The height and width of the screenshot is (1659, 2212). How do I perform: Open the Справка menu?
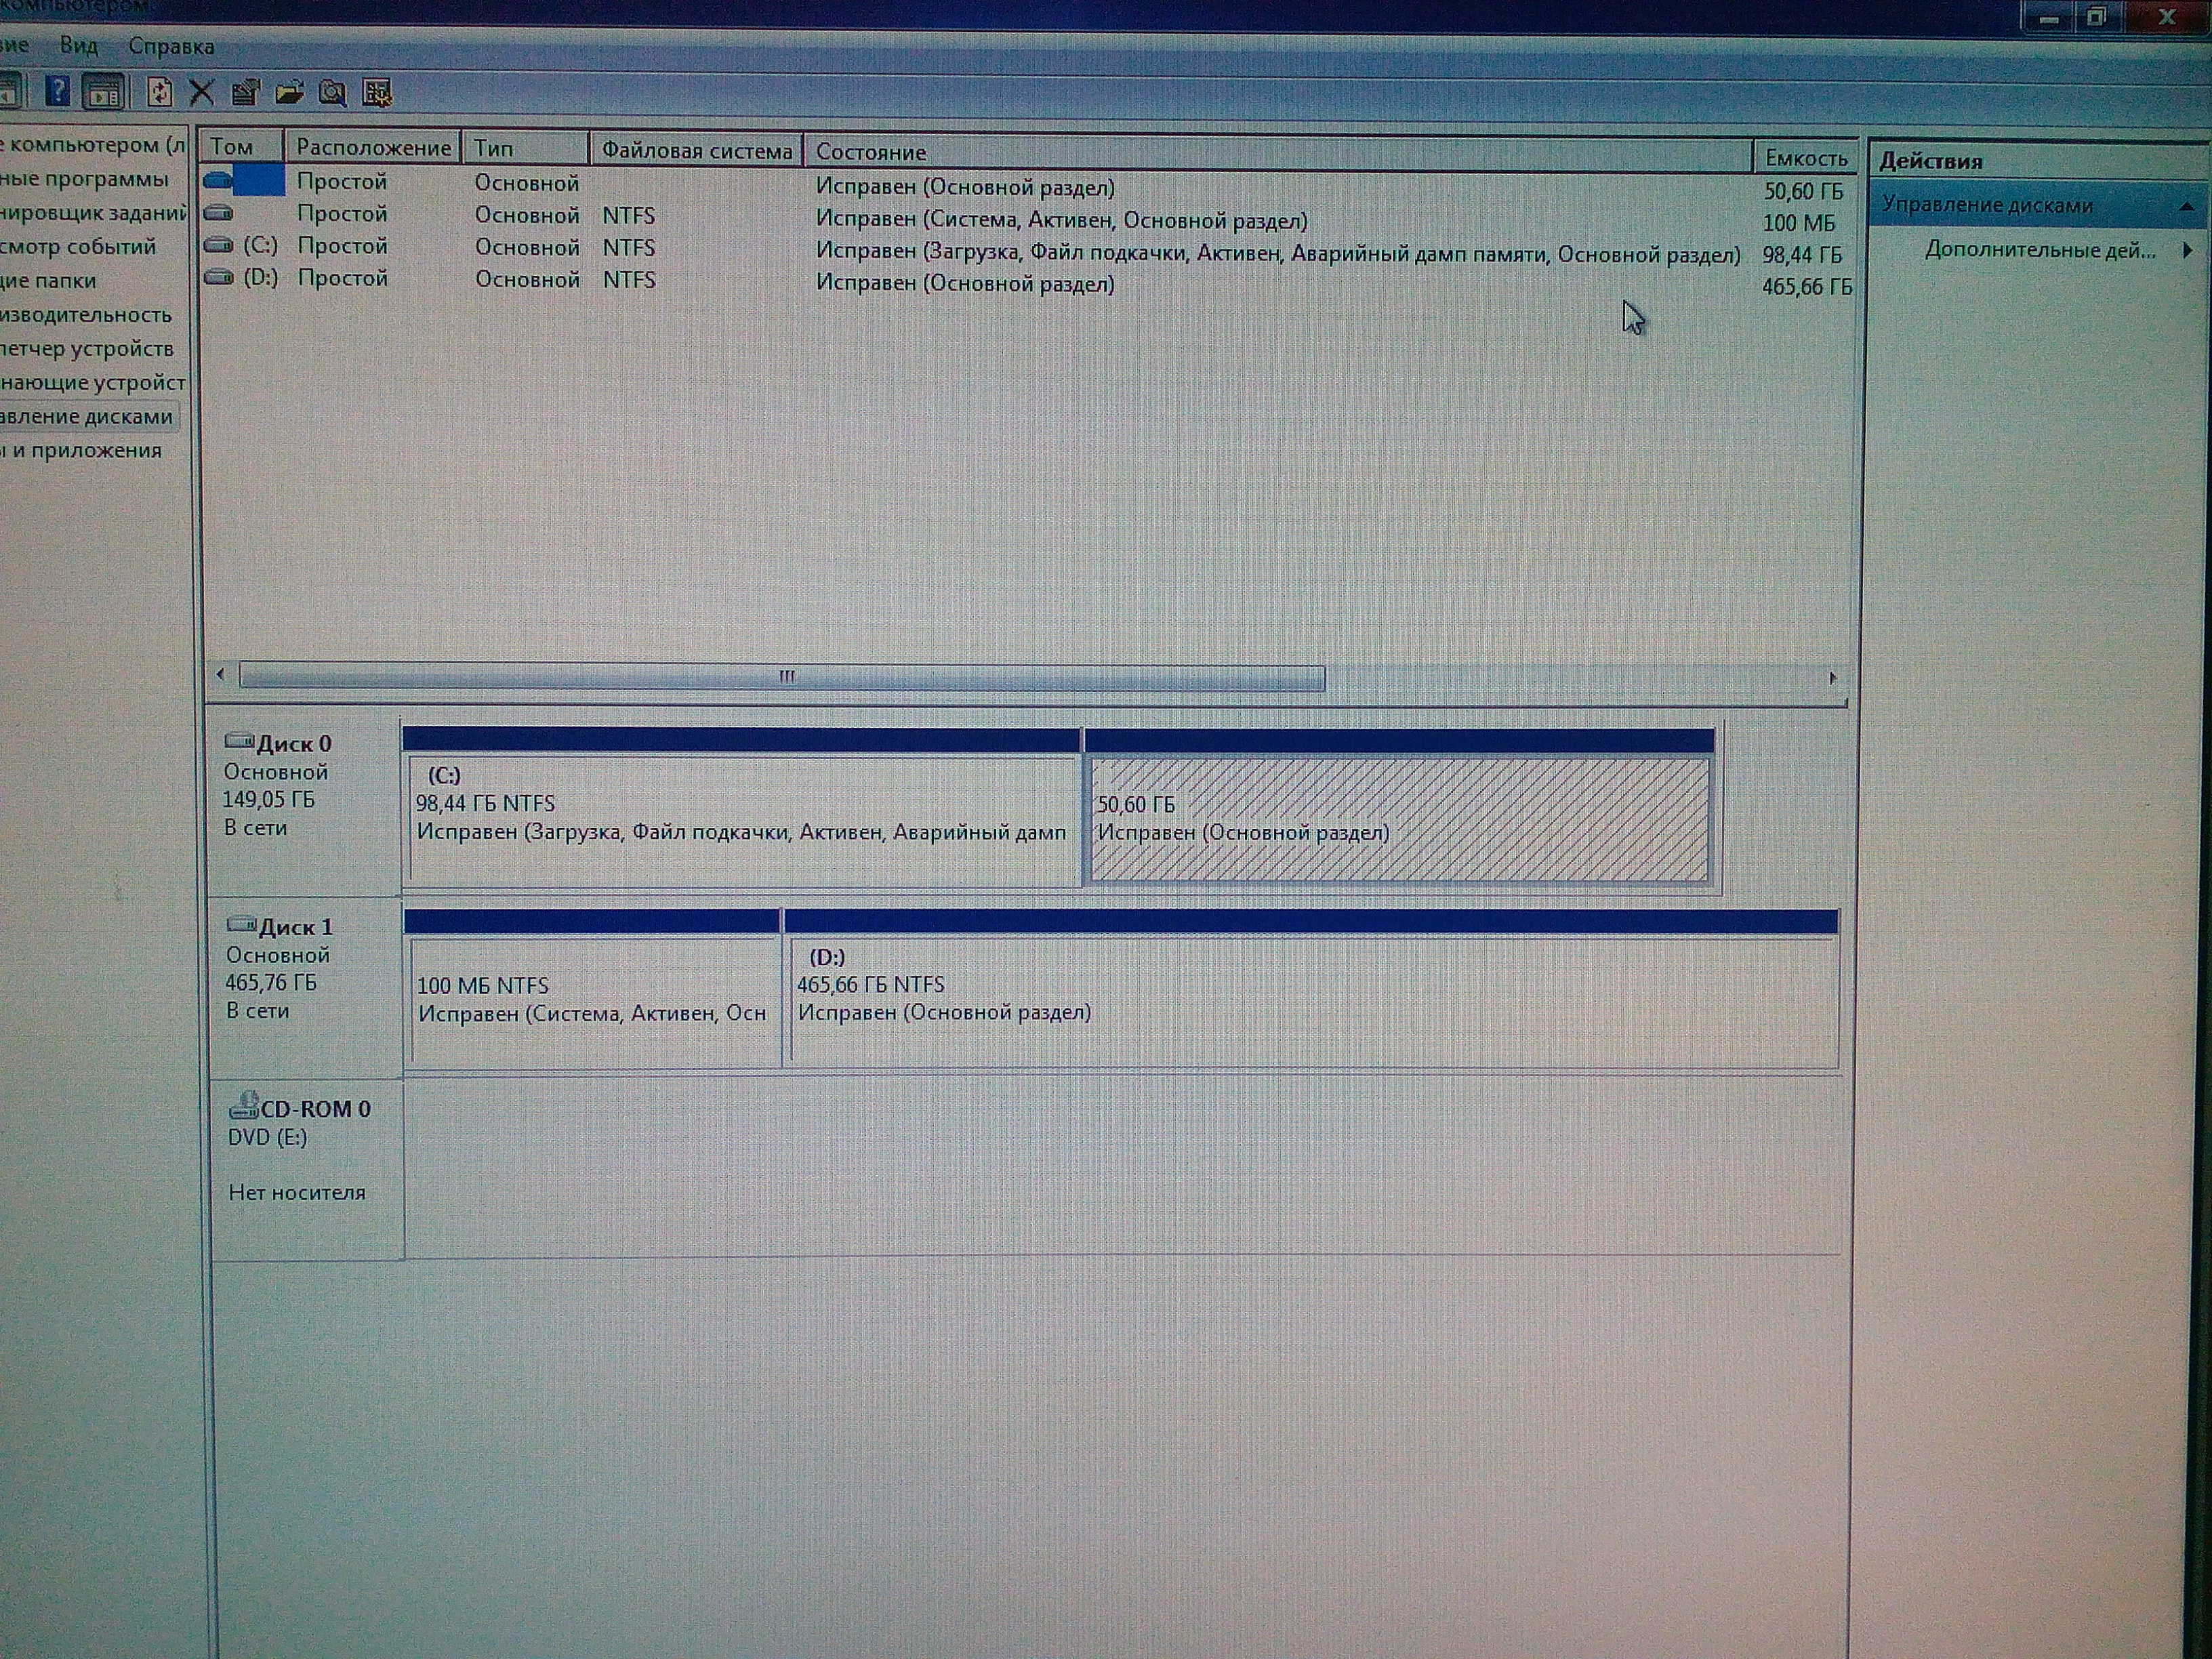171,46
